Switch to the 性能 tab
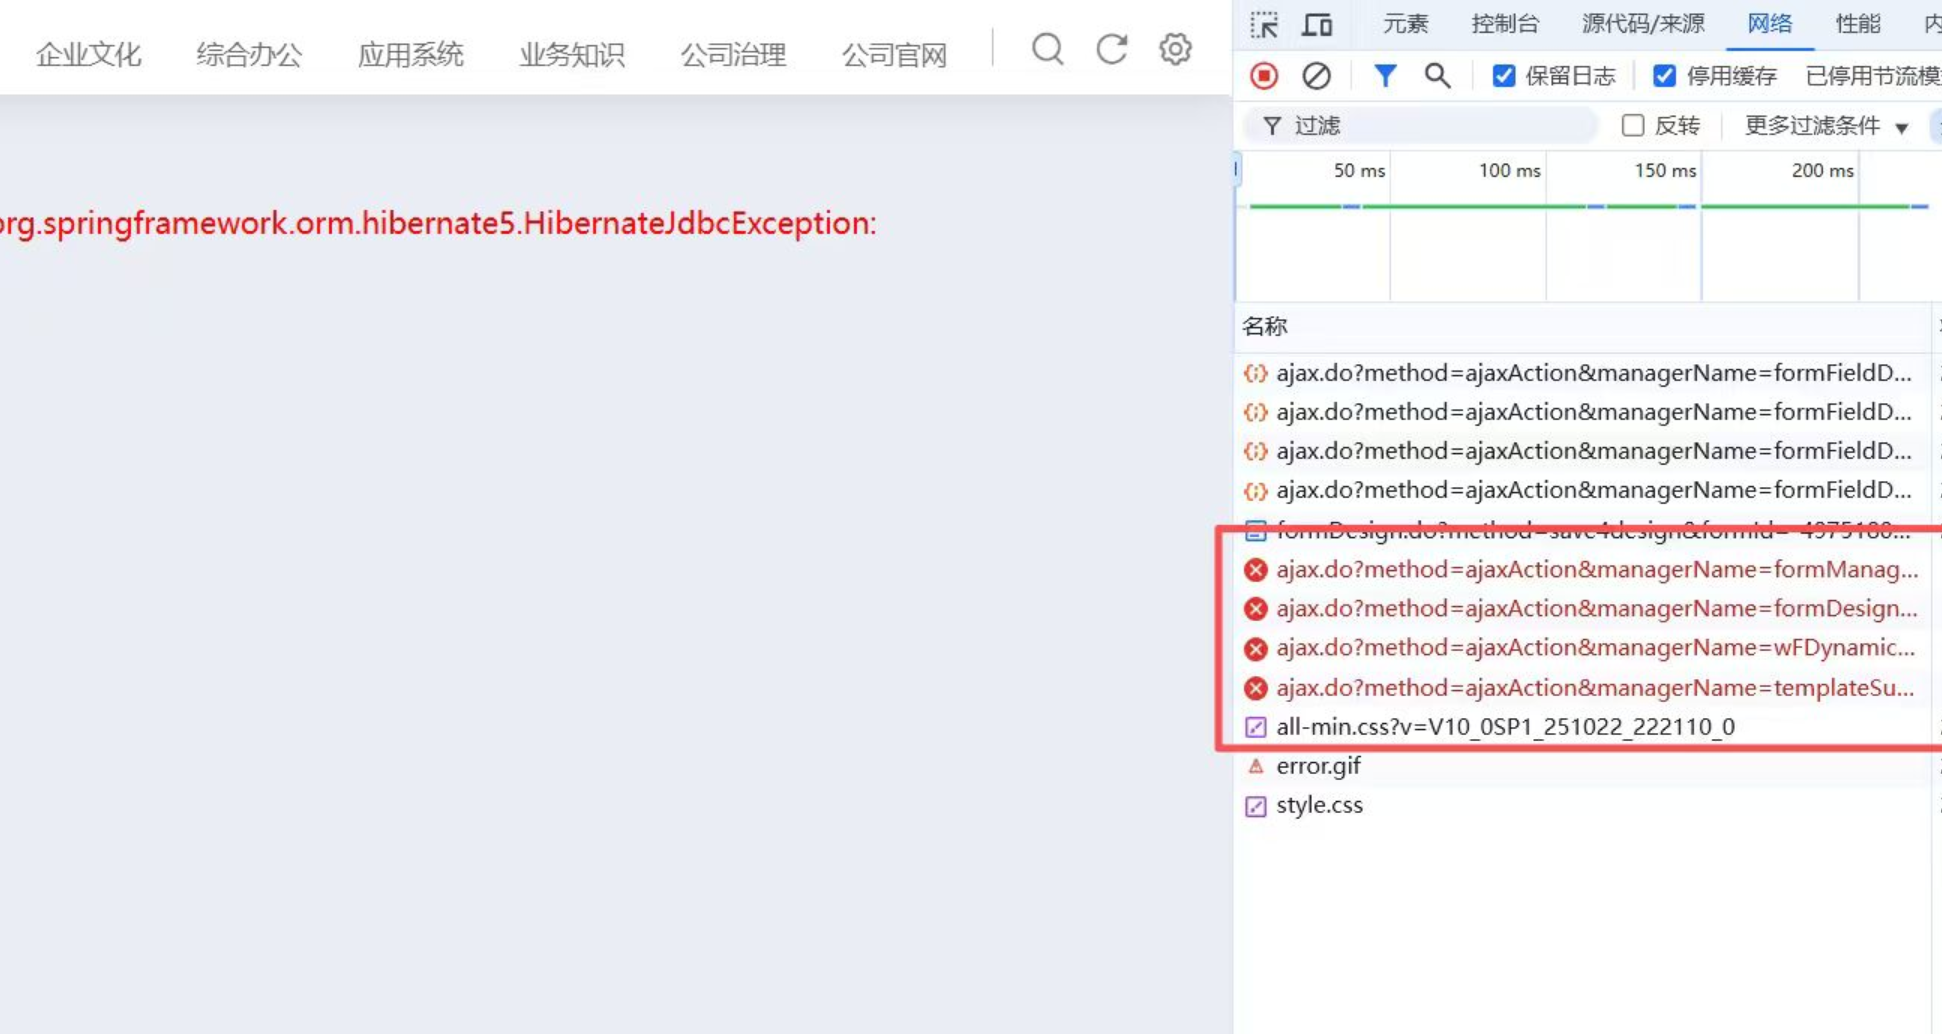The width and height of the screenshot is (1942, 1034). pos(1858,24)
